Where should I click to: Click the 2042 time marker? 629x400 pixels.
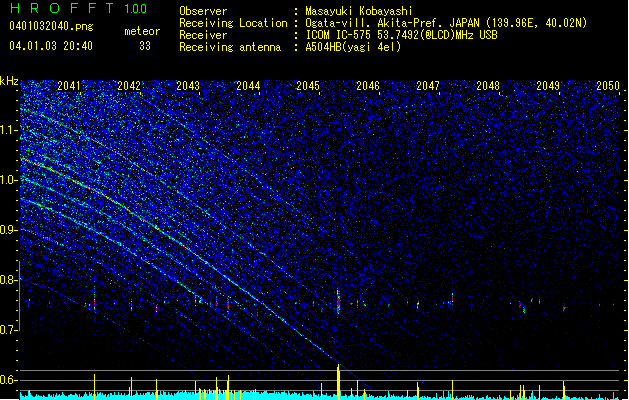(129, 85)
